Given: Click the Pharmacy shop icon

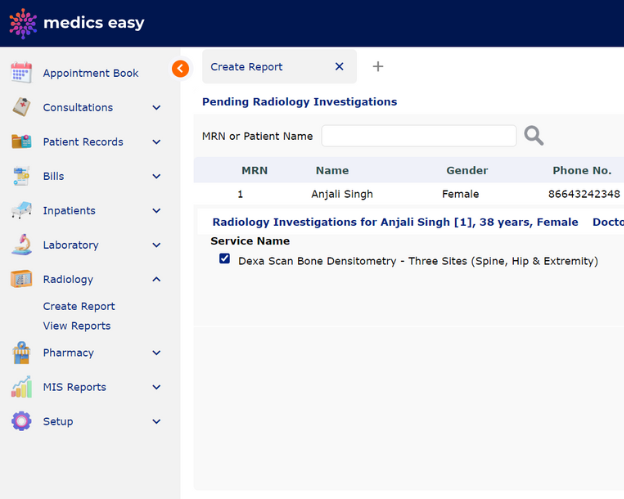Looking at the screenshot, I should [x=21, y=353].
